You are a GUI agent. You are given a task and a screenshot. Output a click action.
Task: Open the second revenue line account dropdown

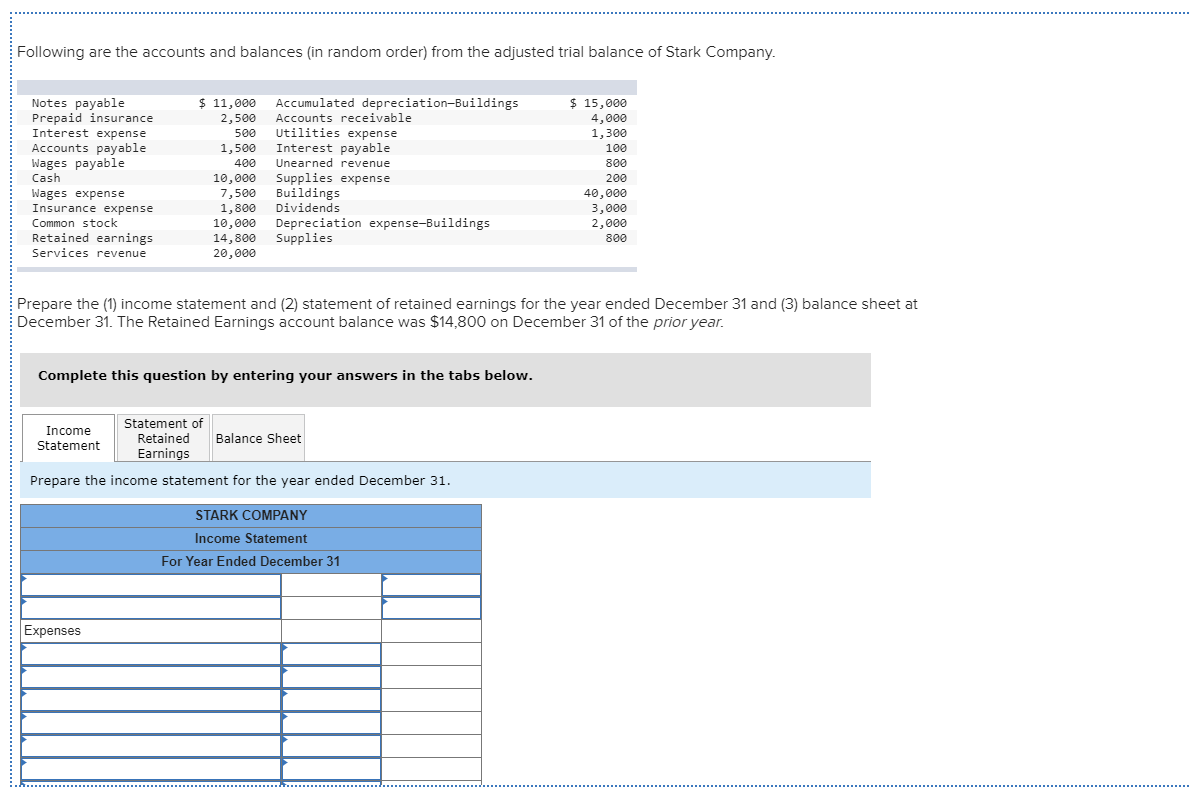point(150,607)
